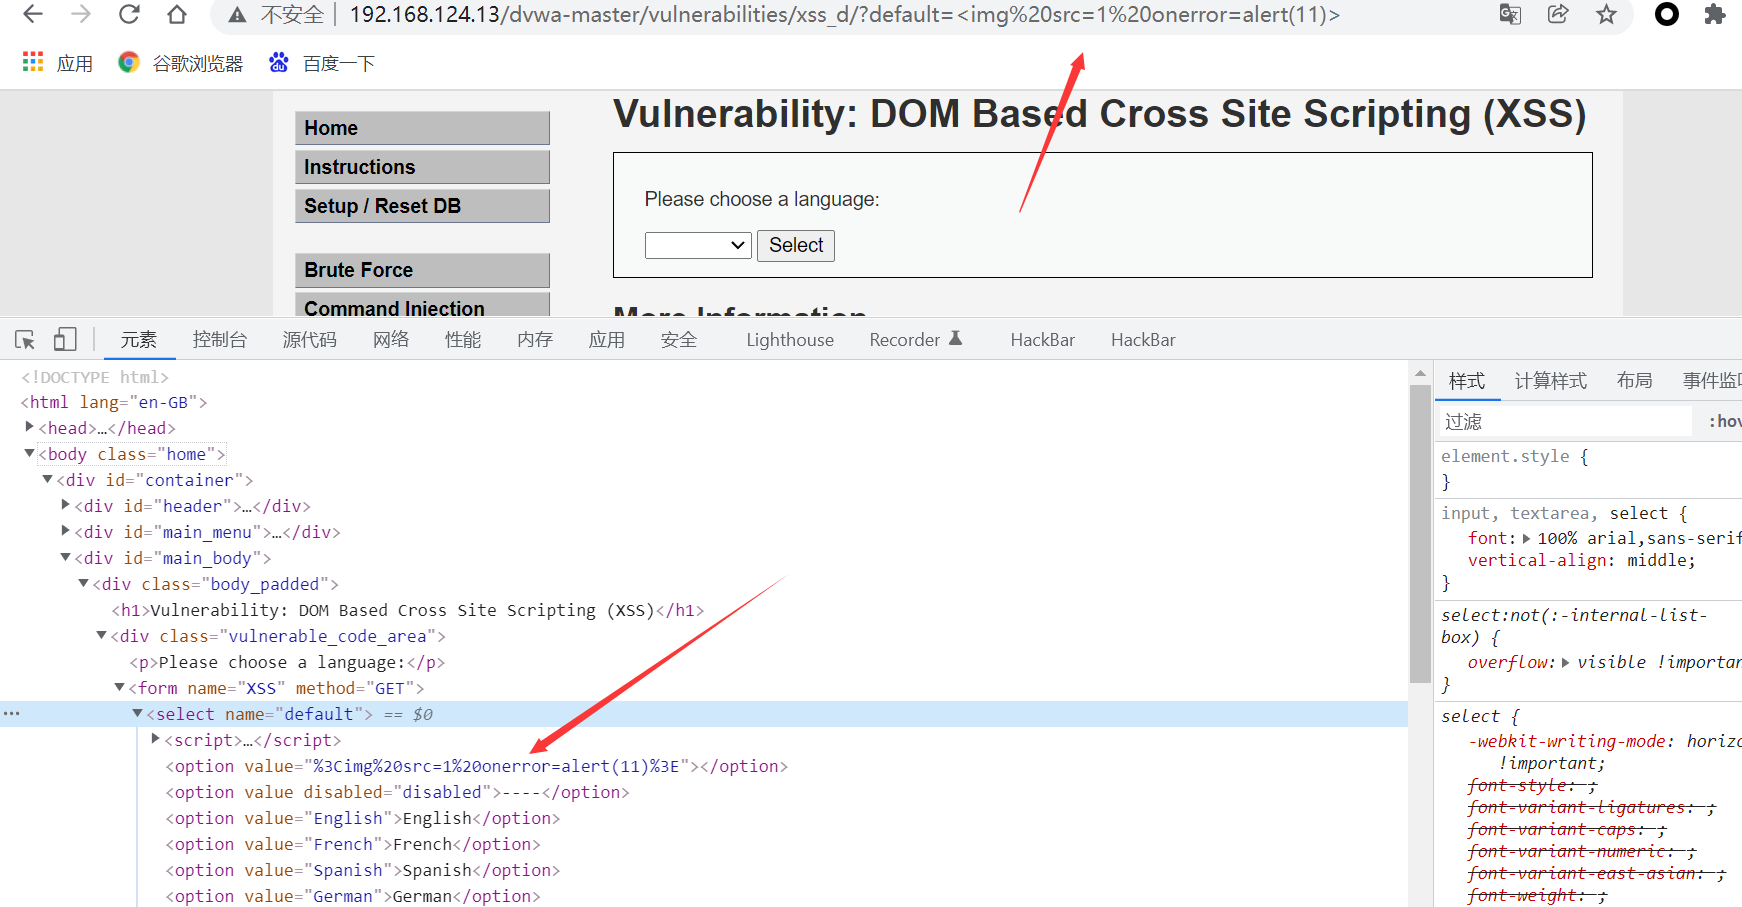This screenshot has width=1742, height=907.
Task: Click the not-secure warning triangle icon
Action: pyautogui.click(x=237, y=15)
